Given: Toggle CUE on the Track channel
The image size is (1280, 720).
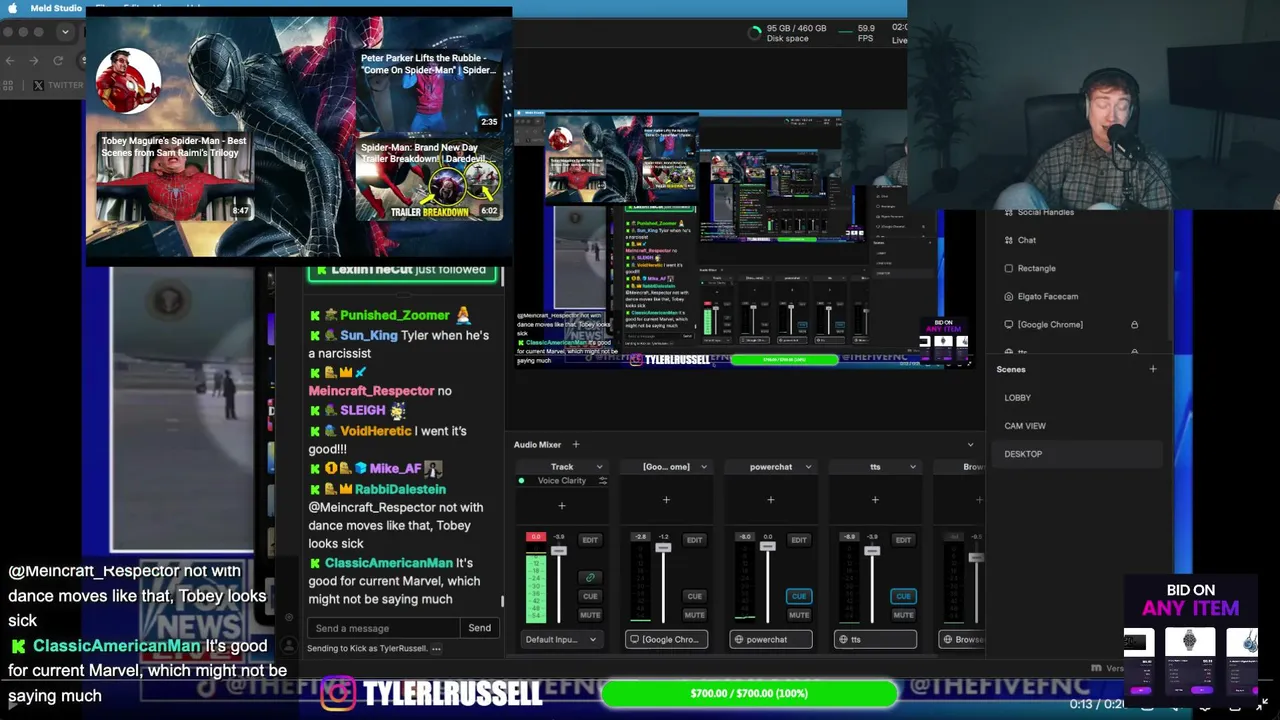Looking at the screenshot, I should click(x=590, y=596).
